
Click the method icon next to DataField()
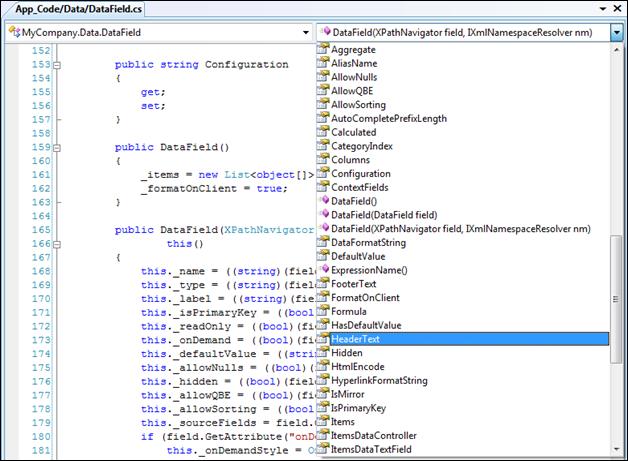tap(323, 201)
